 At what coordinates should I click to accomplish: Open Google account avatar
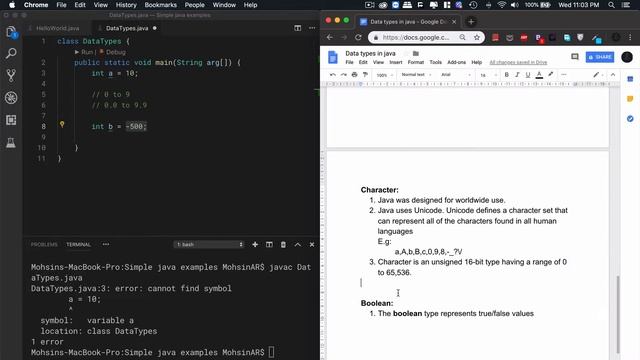click(x=627, y=57)
